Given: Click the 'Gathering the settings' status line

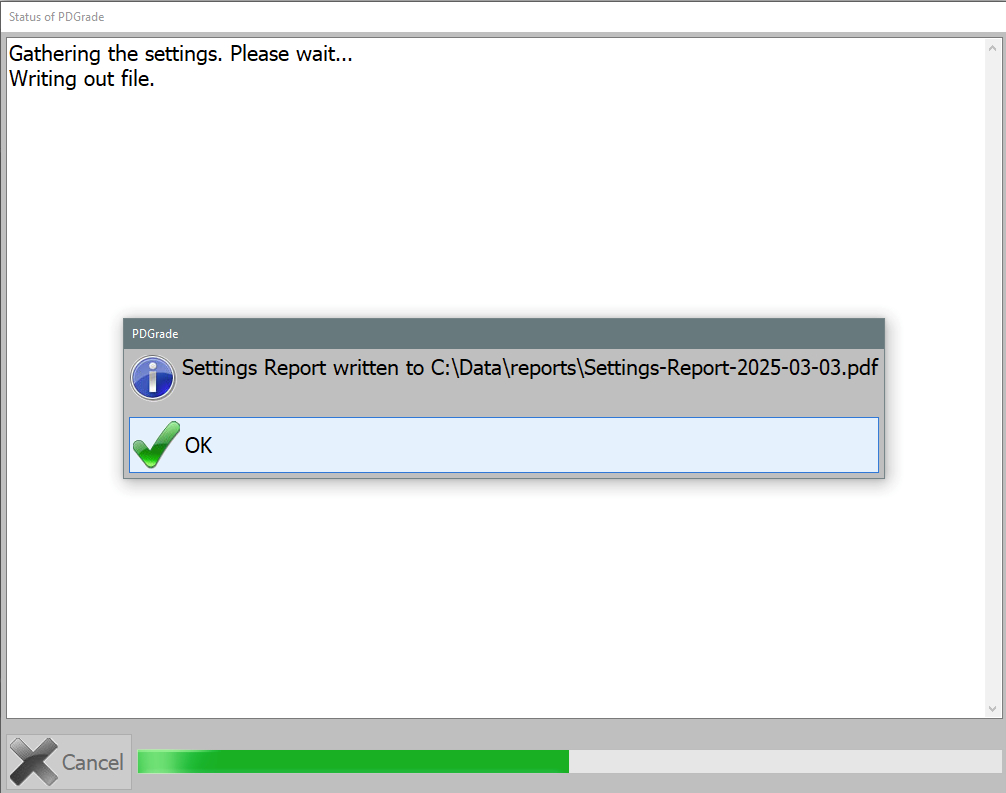Looking at the screenshot, I should tap(180, 53).
